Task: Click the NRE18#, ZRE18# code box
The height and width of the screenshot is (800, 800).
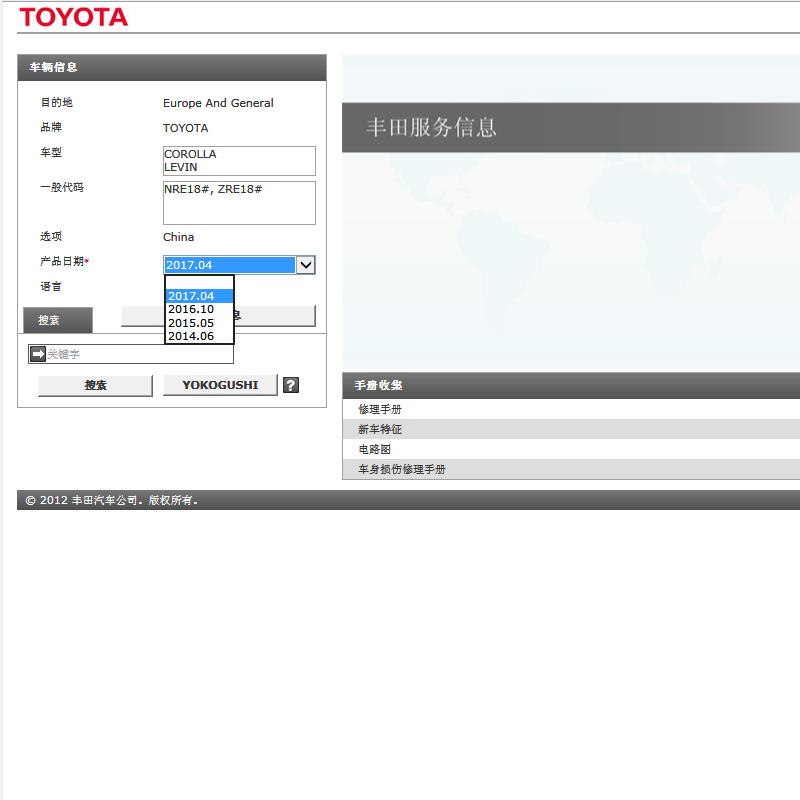Action: point(239,203)
